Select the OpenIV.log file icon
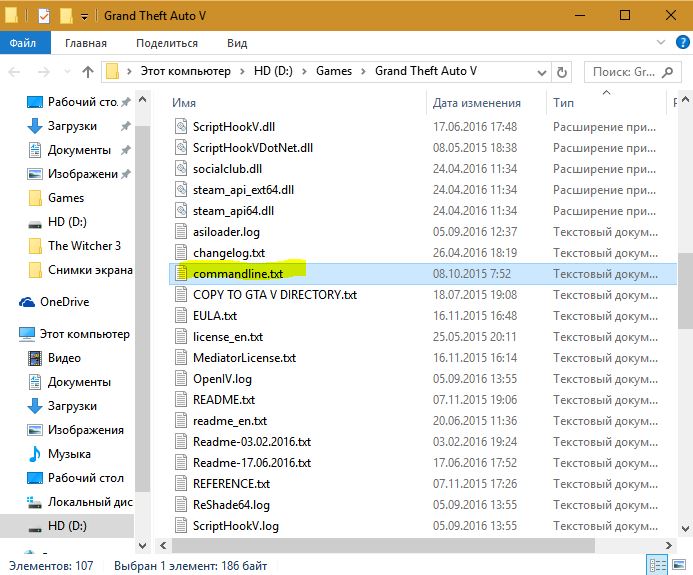 tap(181, 379)
